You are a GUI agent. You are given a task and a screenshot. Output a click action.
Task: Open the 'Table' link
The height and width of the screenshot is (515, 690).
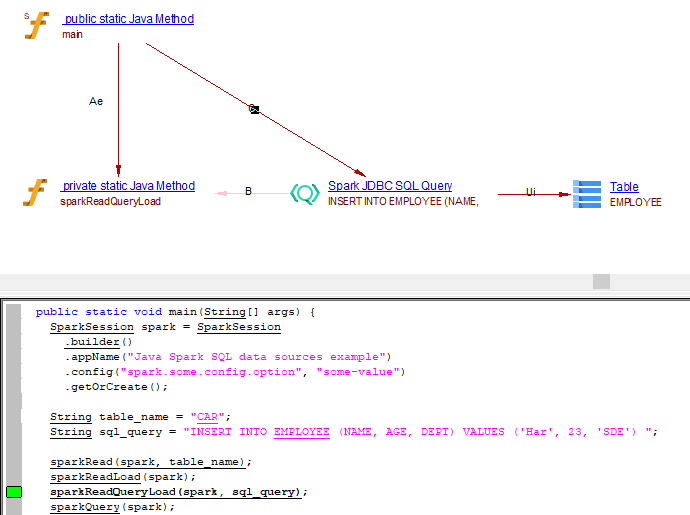tap(624, 186)
